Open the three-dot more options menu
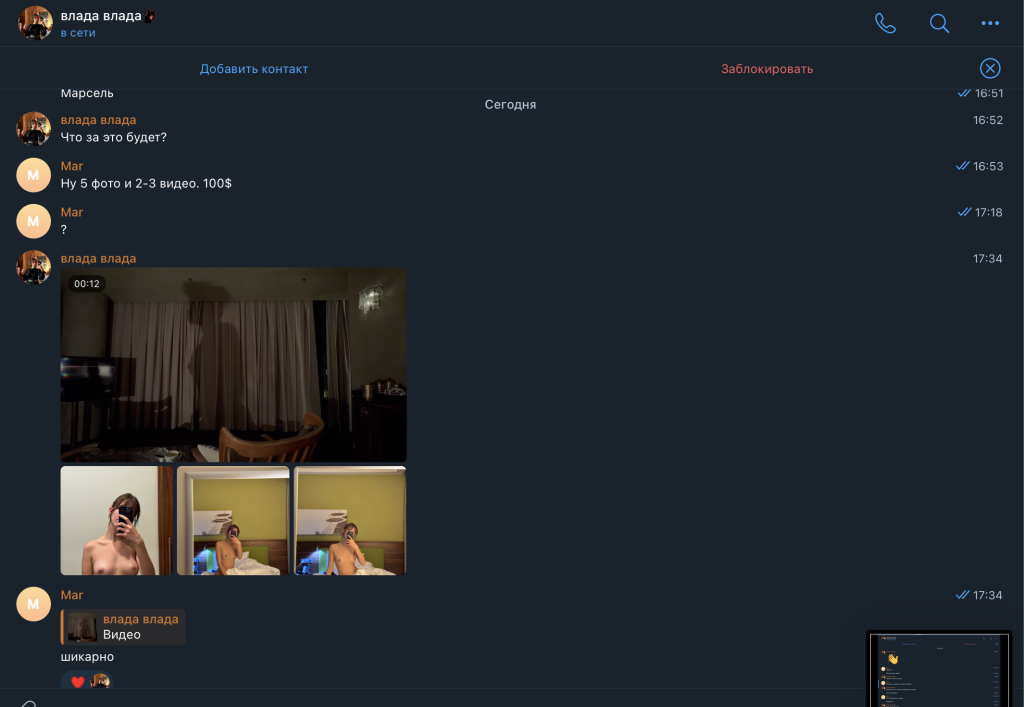Screen dimensions: 1024x707 (990, 23)
